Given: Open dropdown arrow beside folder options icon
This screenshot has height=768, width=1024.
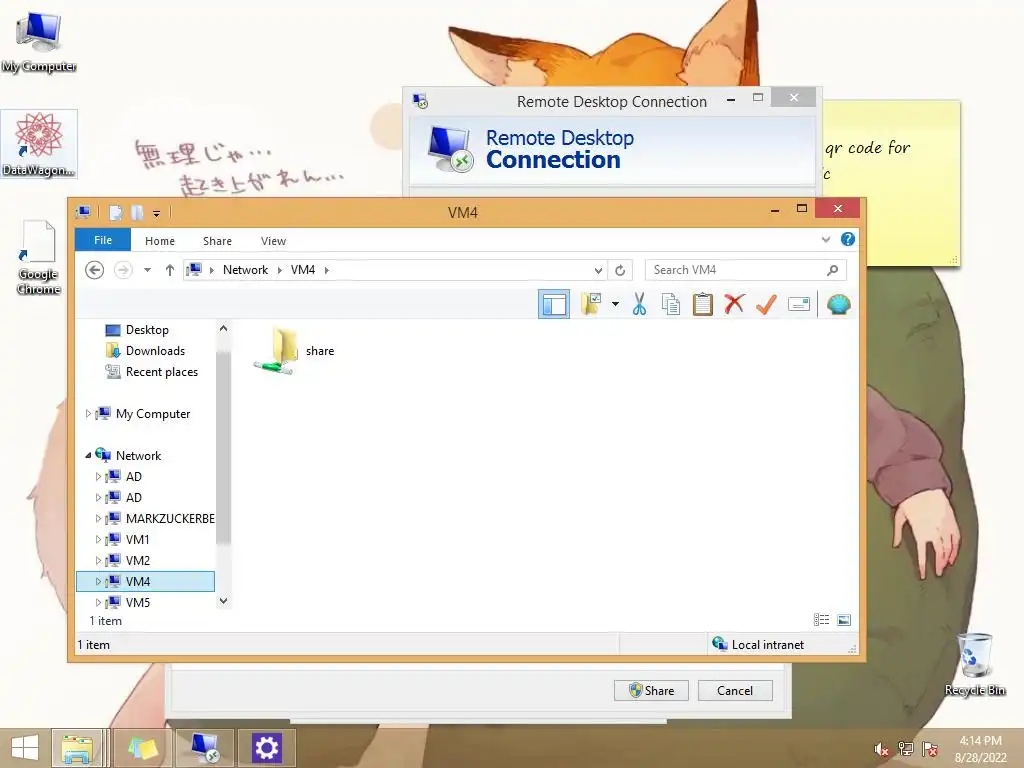Looking at the screenshot, I should click(x=615, y=304).
